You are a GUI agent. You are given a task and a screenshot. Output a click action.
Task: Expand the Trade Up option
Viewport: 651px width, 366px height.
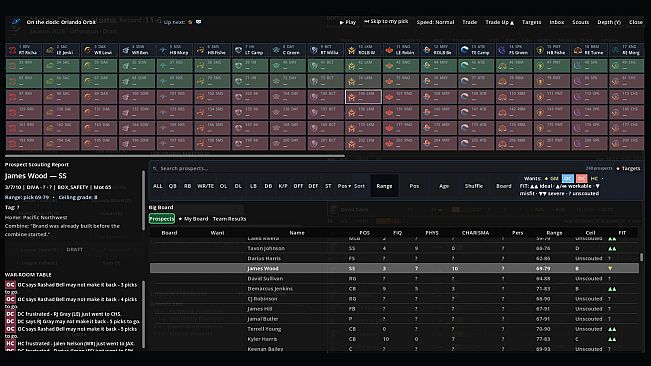click(499, 22)
